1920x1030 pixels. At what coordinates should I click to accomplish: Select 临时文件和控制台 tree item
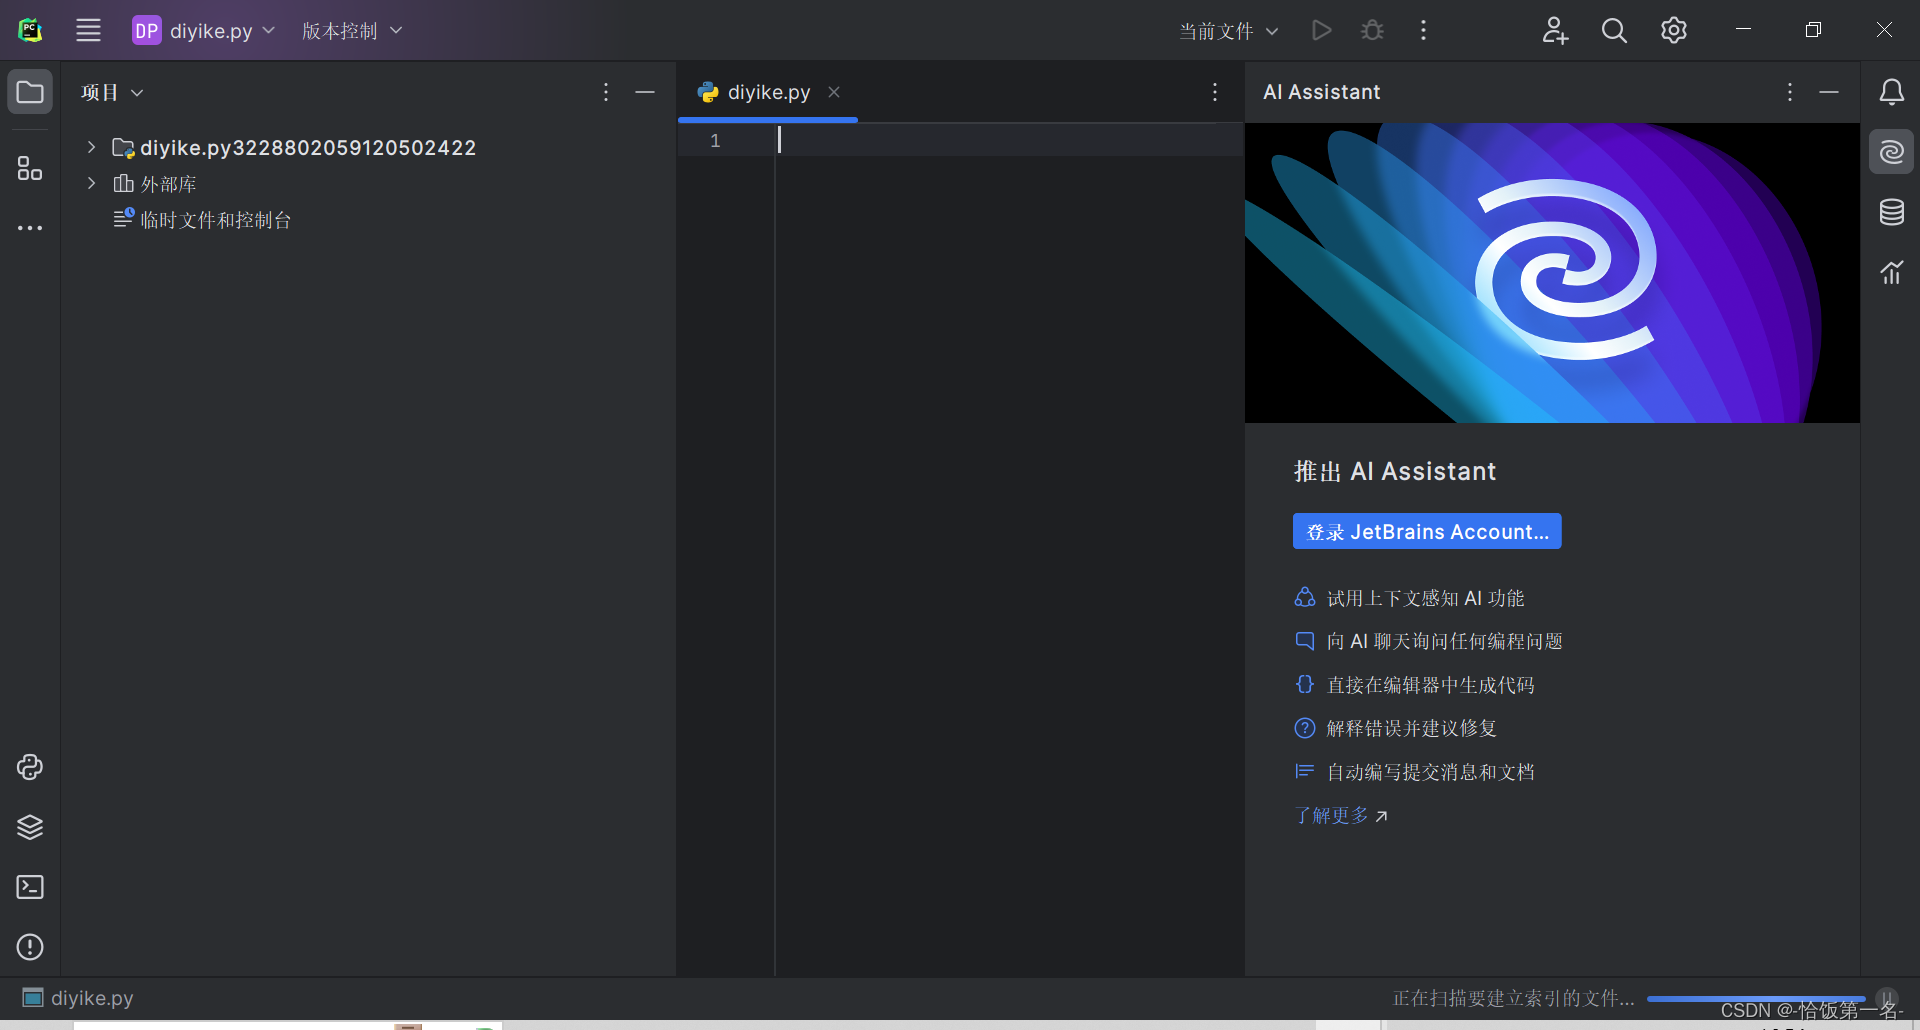pos(202,219)
